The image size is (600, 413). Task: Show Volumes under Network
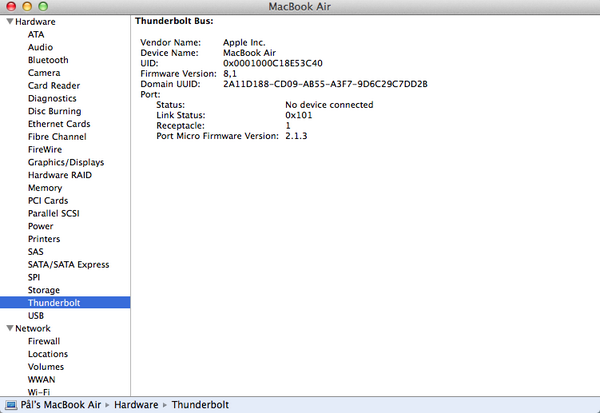pyautogui.click(x=46, y=367)
